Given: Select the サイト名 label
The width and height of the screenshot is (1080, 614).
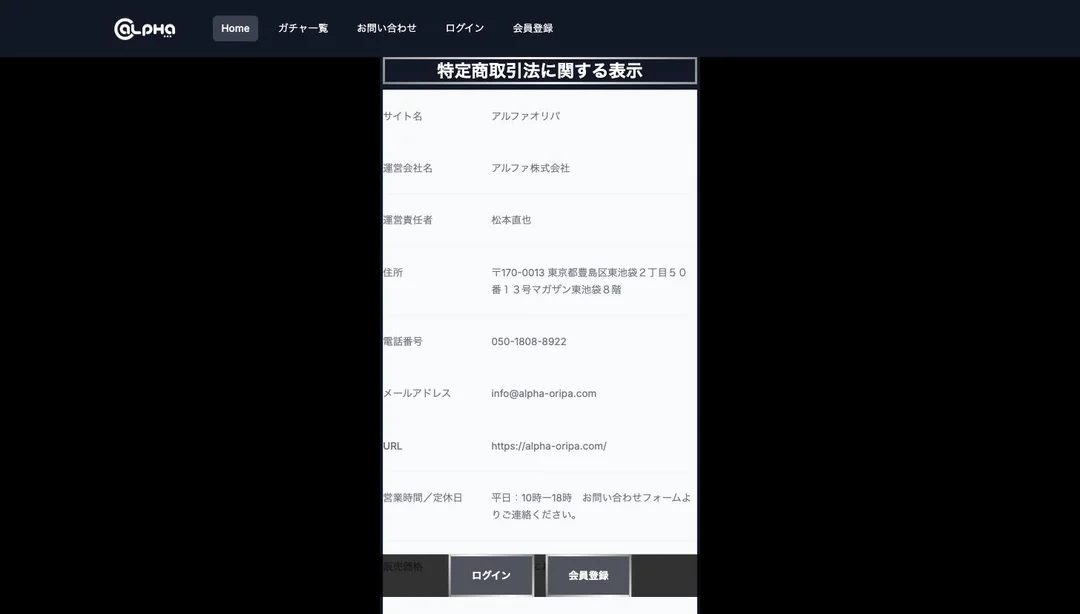Looking at the screenshot, I should pos(402,116).
